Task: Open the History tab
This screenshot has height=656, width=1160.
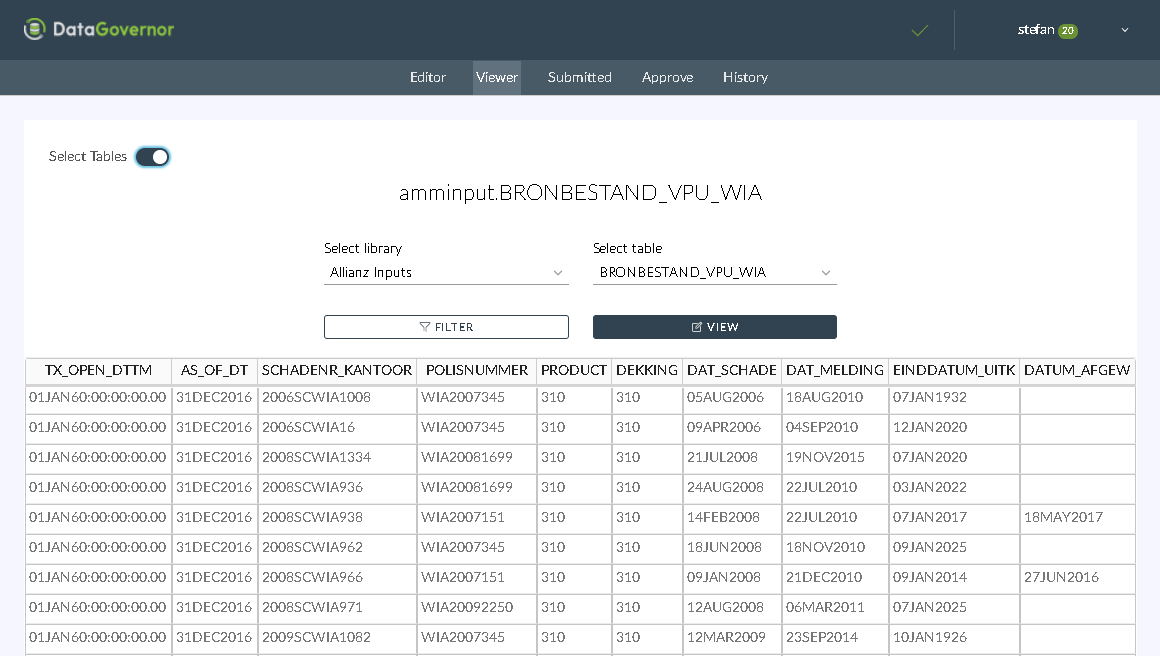Action: coord(745,78)
